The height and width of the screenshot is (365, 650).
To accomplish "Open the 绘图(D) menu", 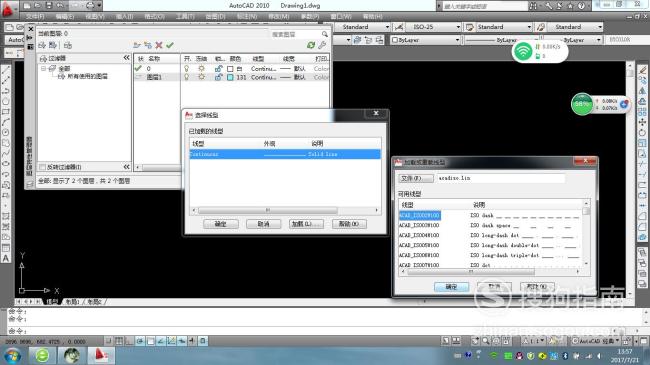I will pyautogui.click(x=215, y=16).
